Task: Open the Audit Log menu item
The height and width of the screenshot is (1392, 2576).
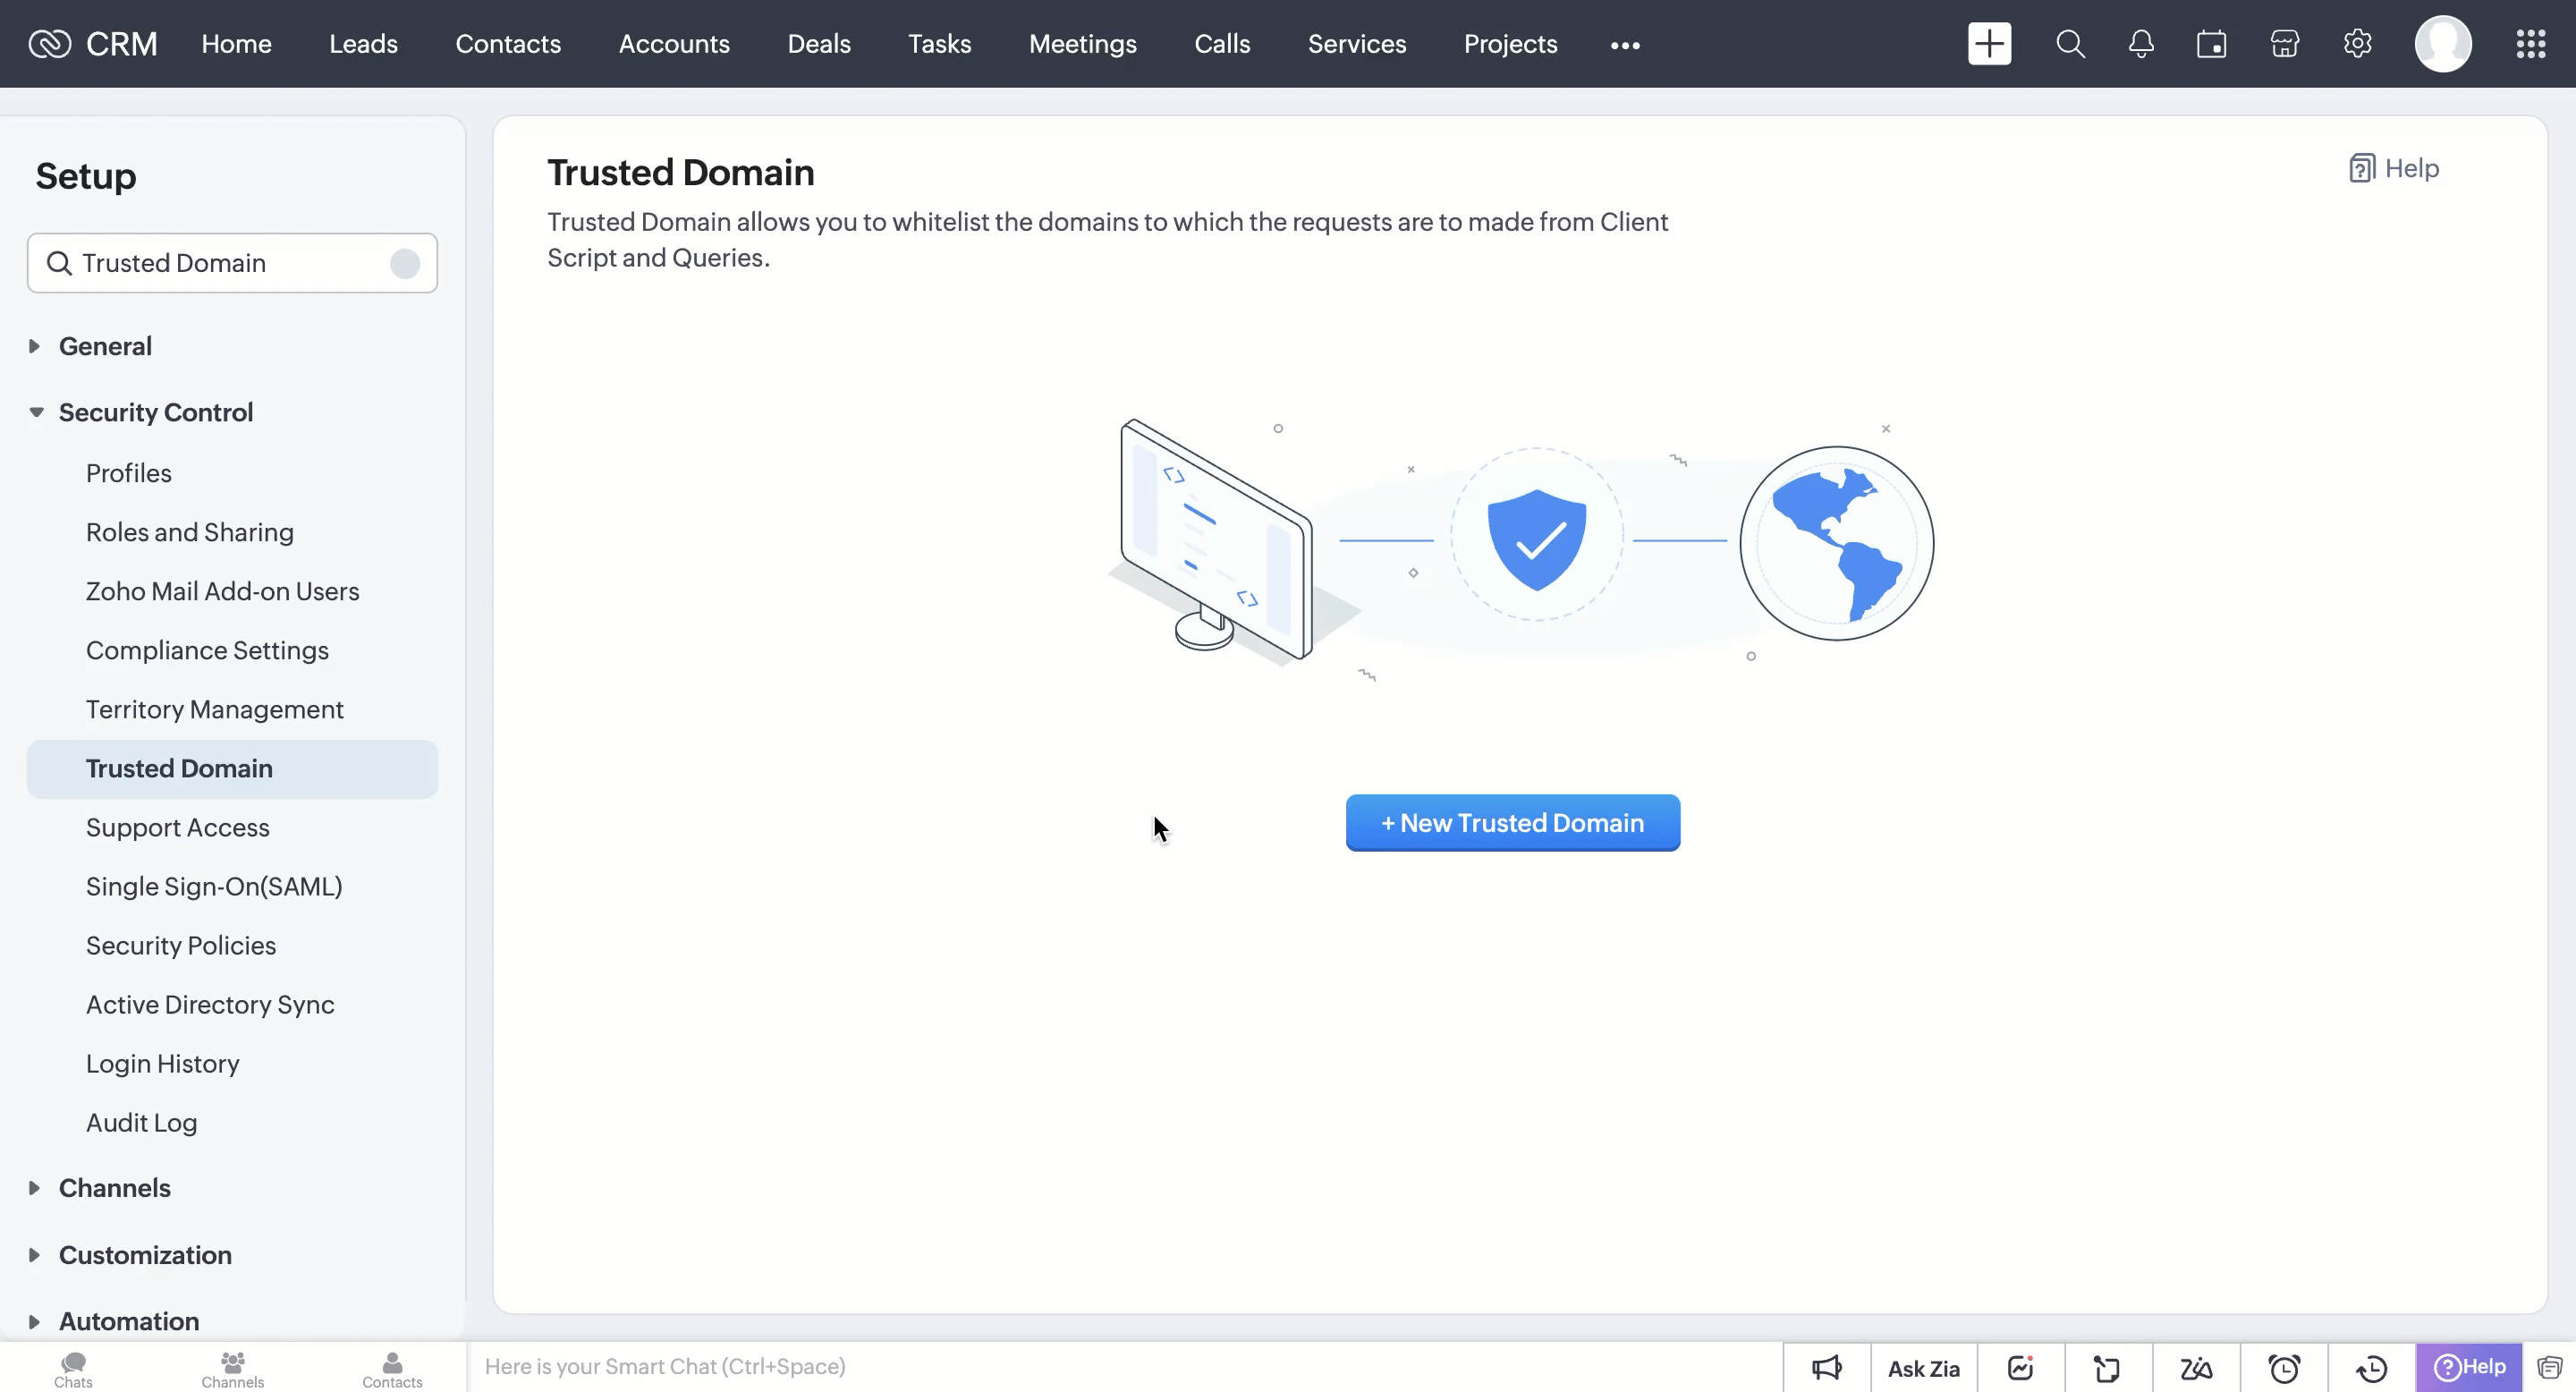Action: point(141,1122)
